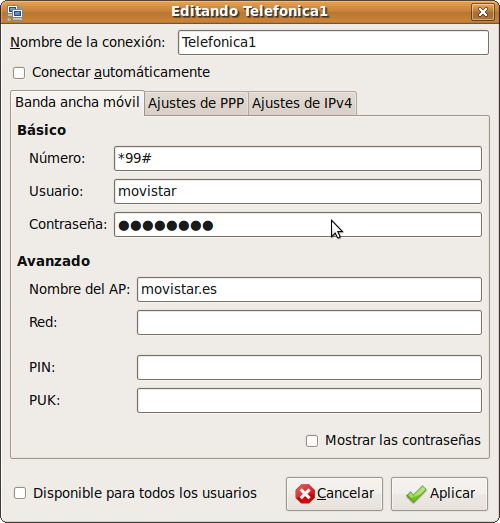
Task: Click the Número field containing *99#
Action: [298, 158]
